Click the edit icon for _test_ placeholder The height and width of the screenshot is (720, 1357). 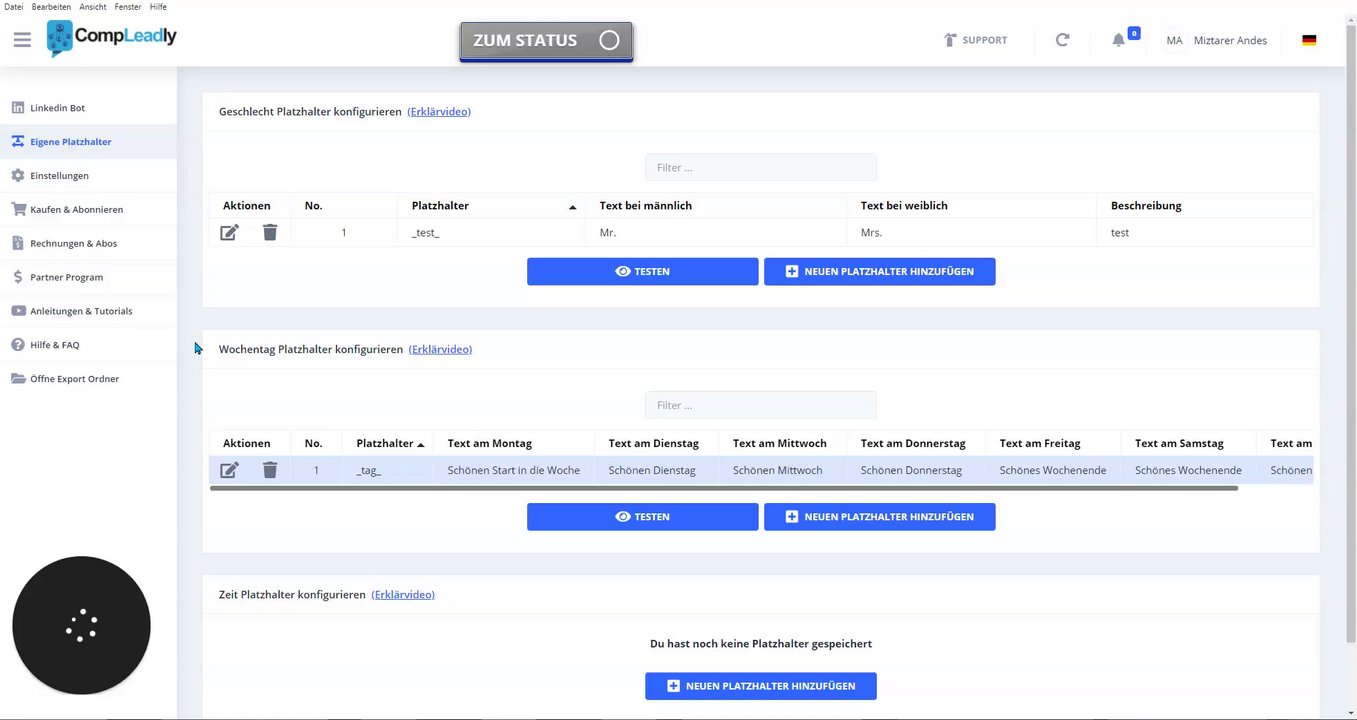(x=230, y=233)
